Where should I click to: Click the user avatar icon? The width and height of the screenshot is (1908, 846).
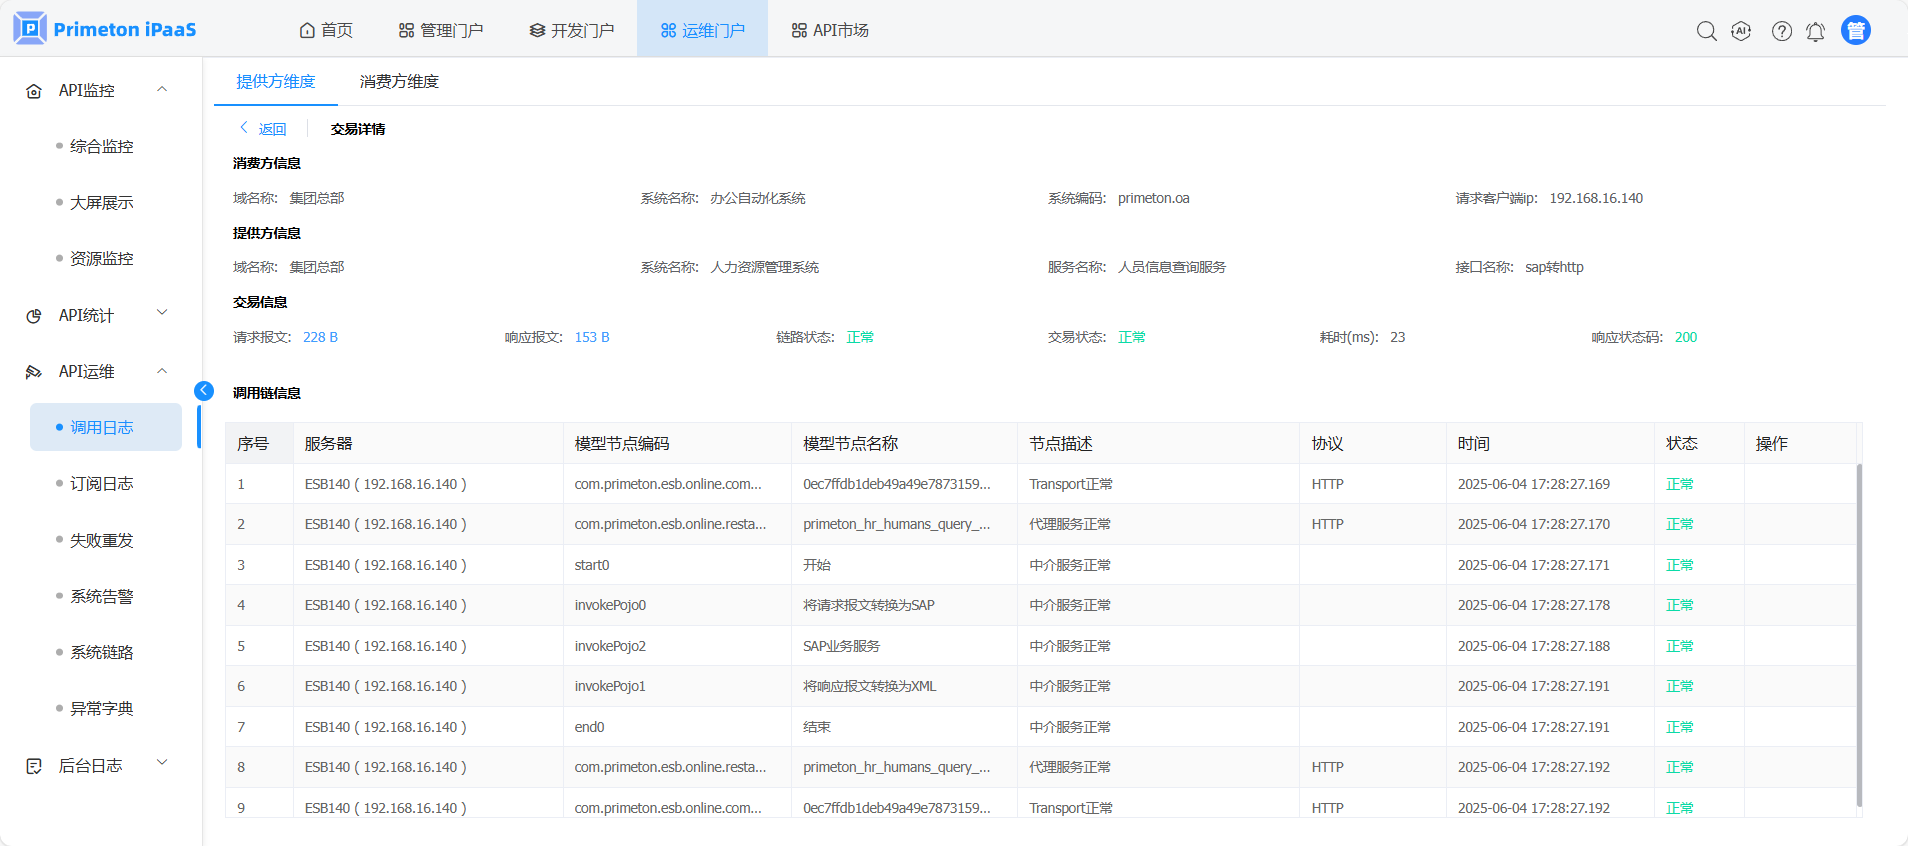pyautogui.click(x=1855, y=31)
